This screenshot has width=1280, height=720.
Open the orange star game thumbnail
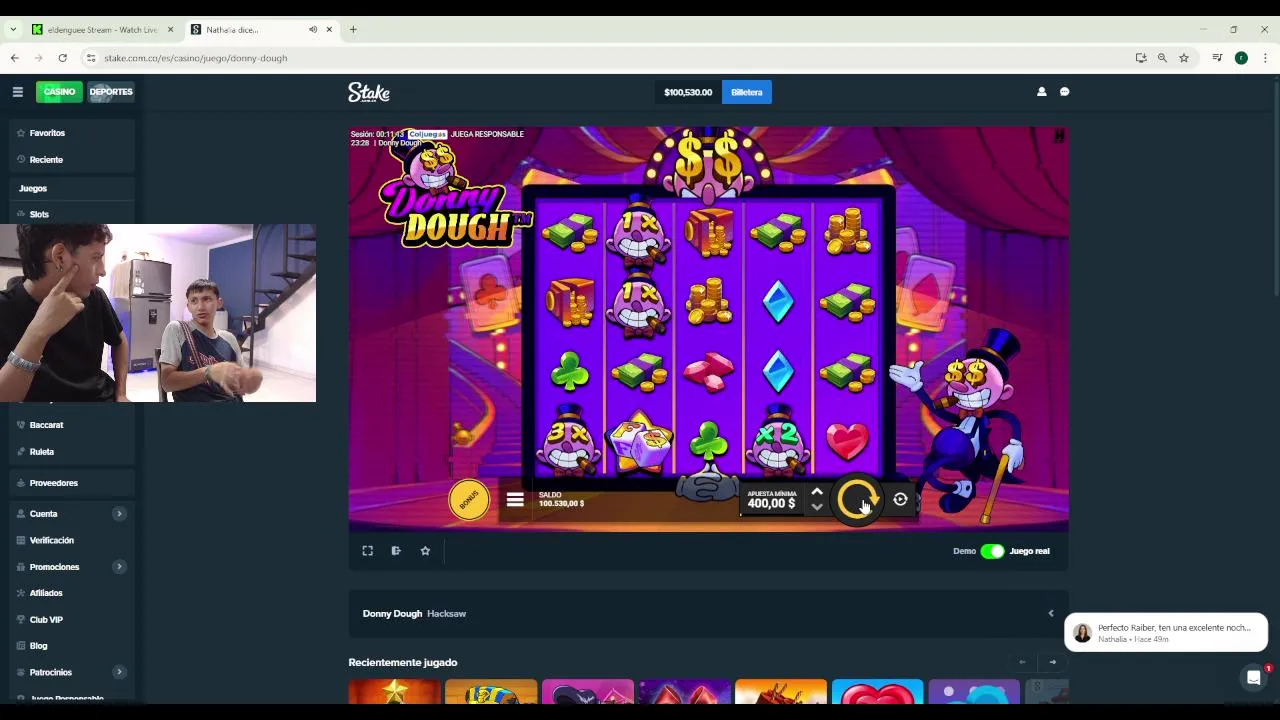pos(394,692)
